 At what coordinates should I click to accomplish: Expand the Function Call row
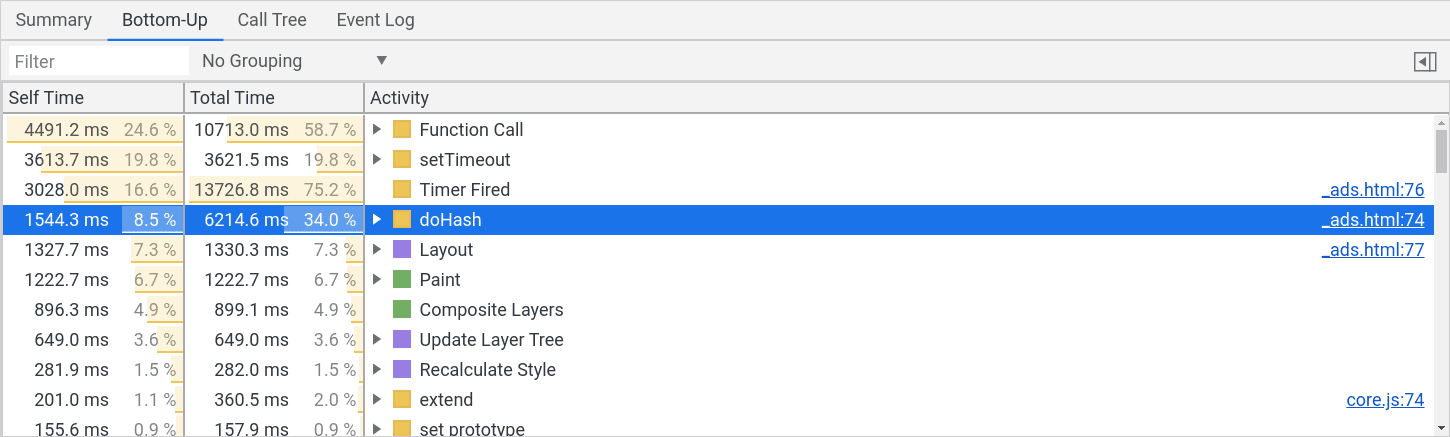[377, 130]
